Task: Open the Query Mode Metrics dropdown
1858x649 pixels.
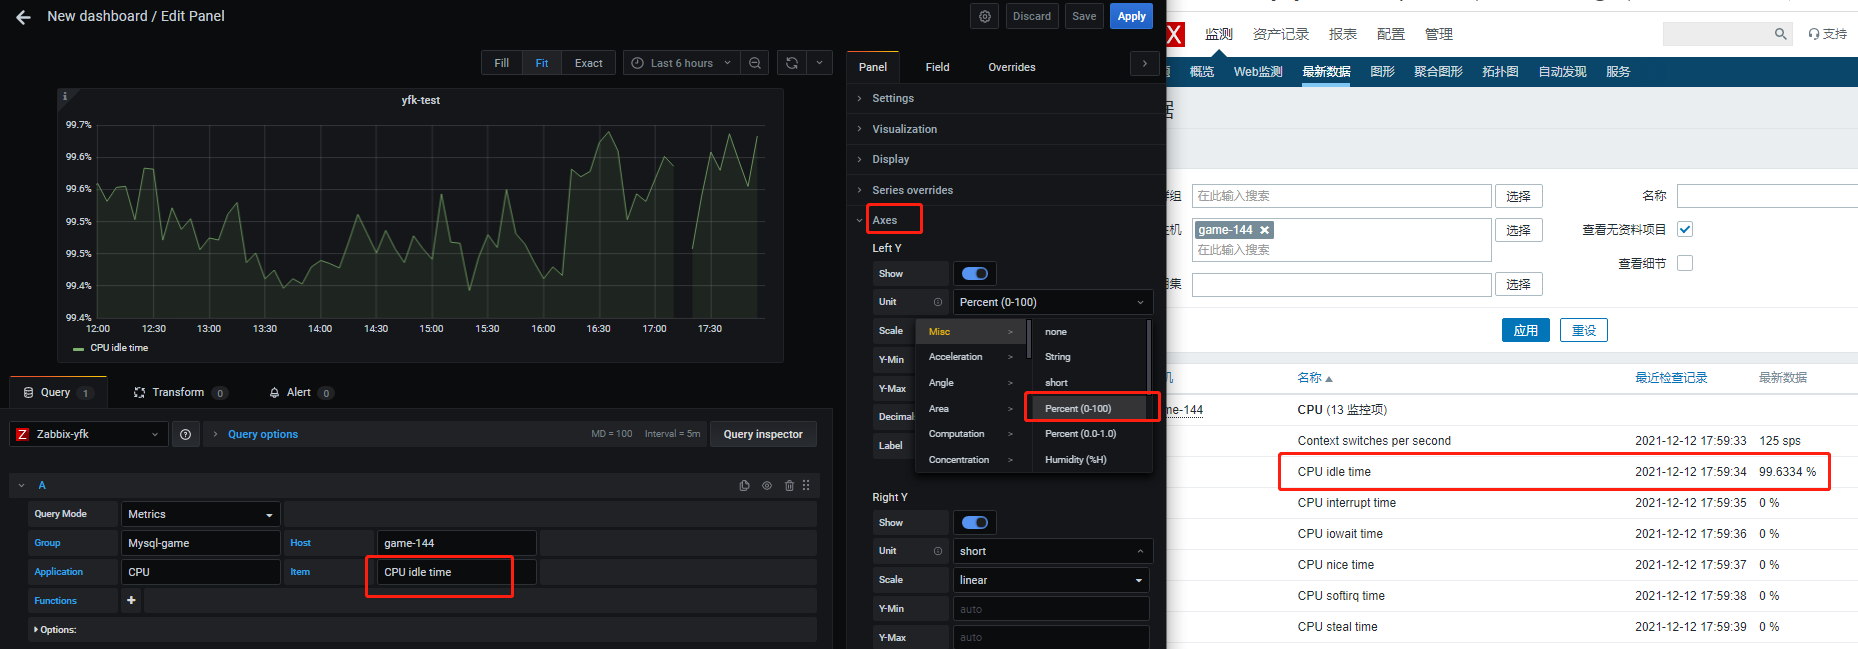Action: (200, 514)
